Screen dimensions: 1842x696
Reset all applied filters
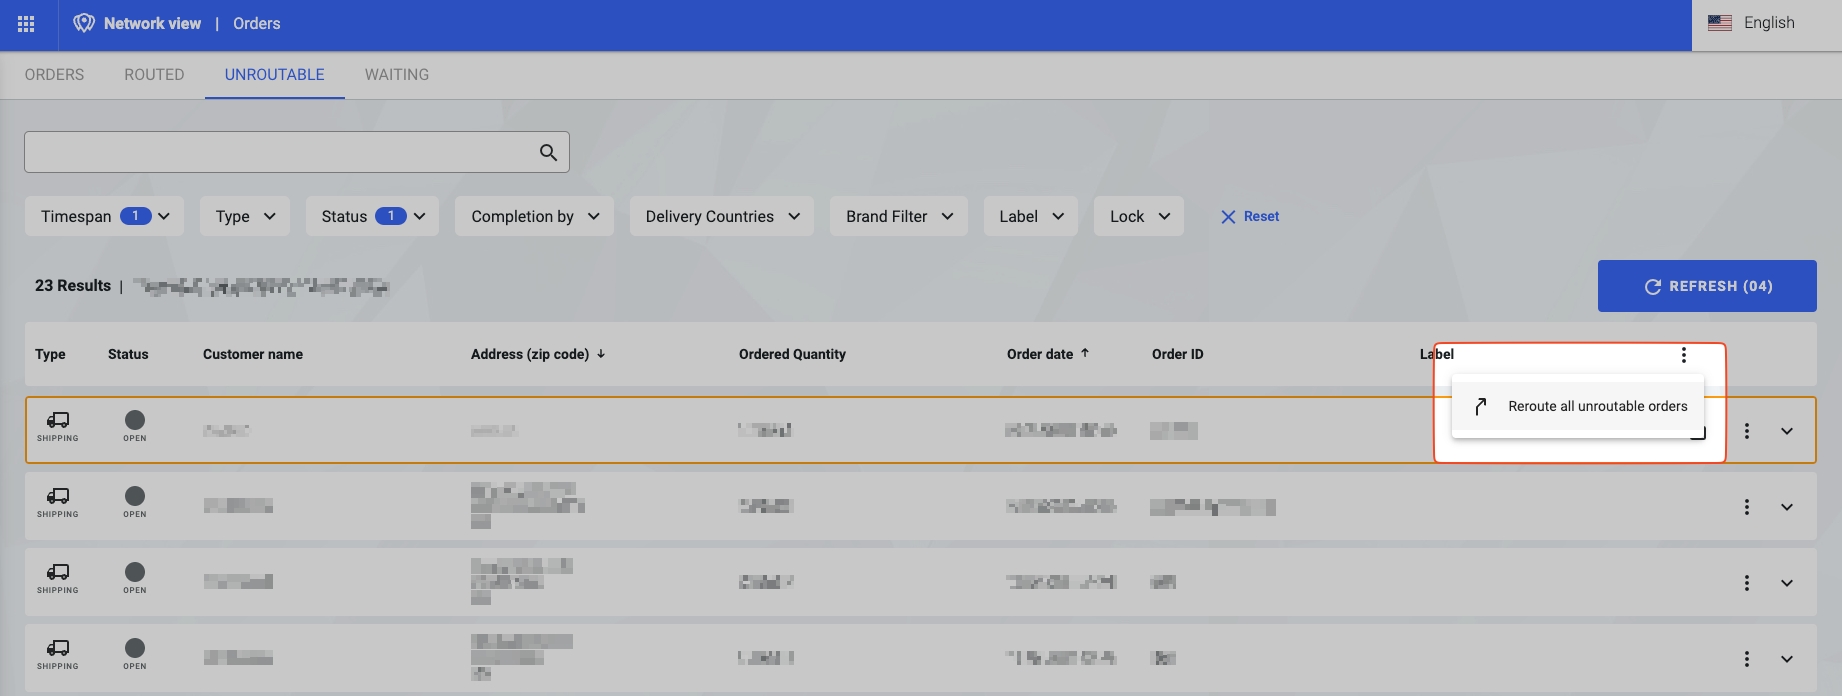[1250, 216]
